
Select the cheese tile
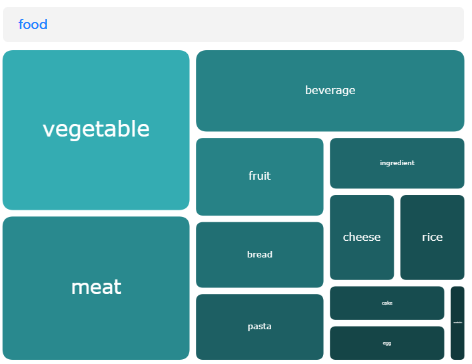(x=362, y=237)
